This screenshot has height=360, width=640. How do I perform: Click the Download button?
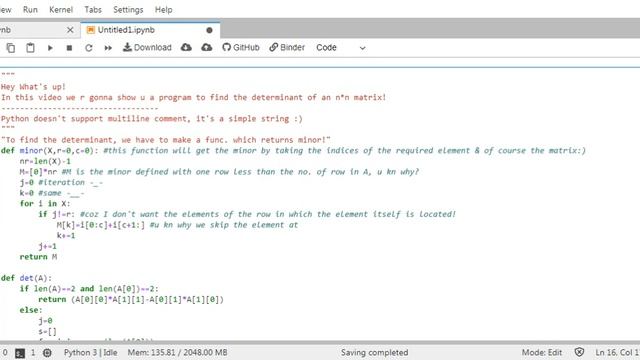[x=147, y=47]
